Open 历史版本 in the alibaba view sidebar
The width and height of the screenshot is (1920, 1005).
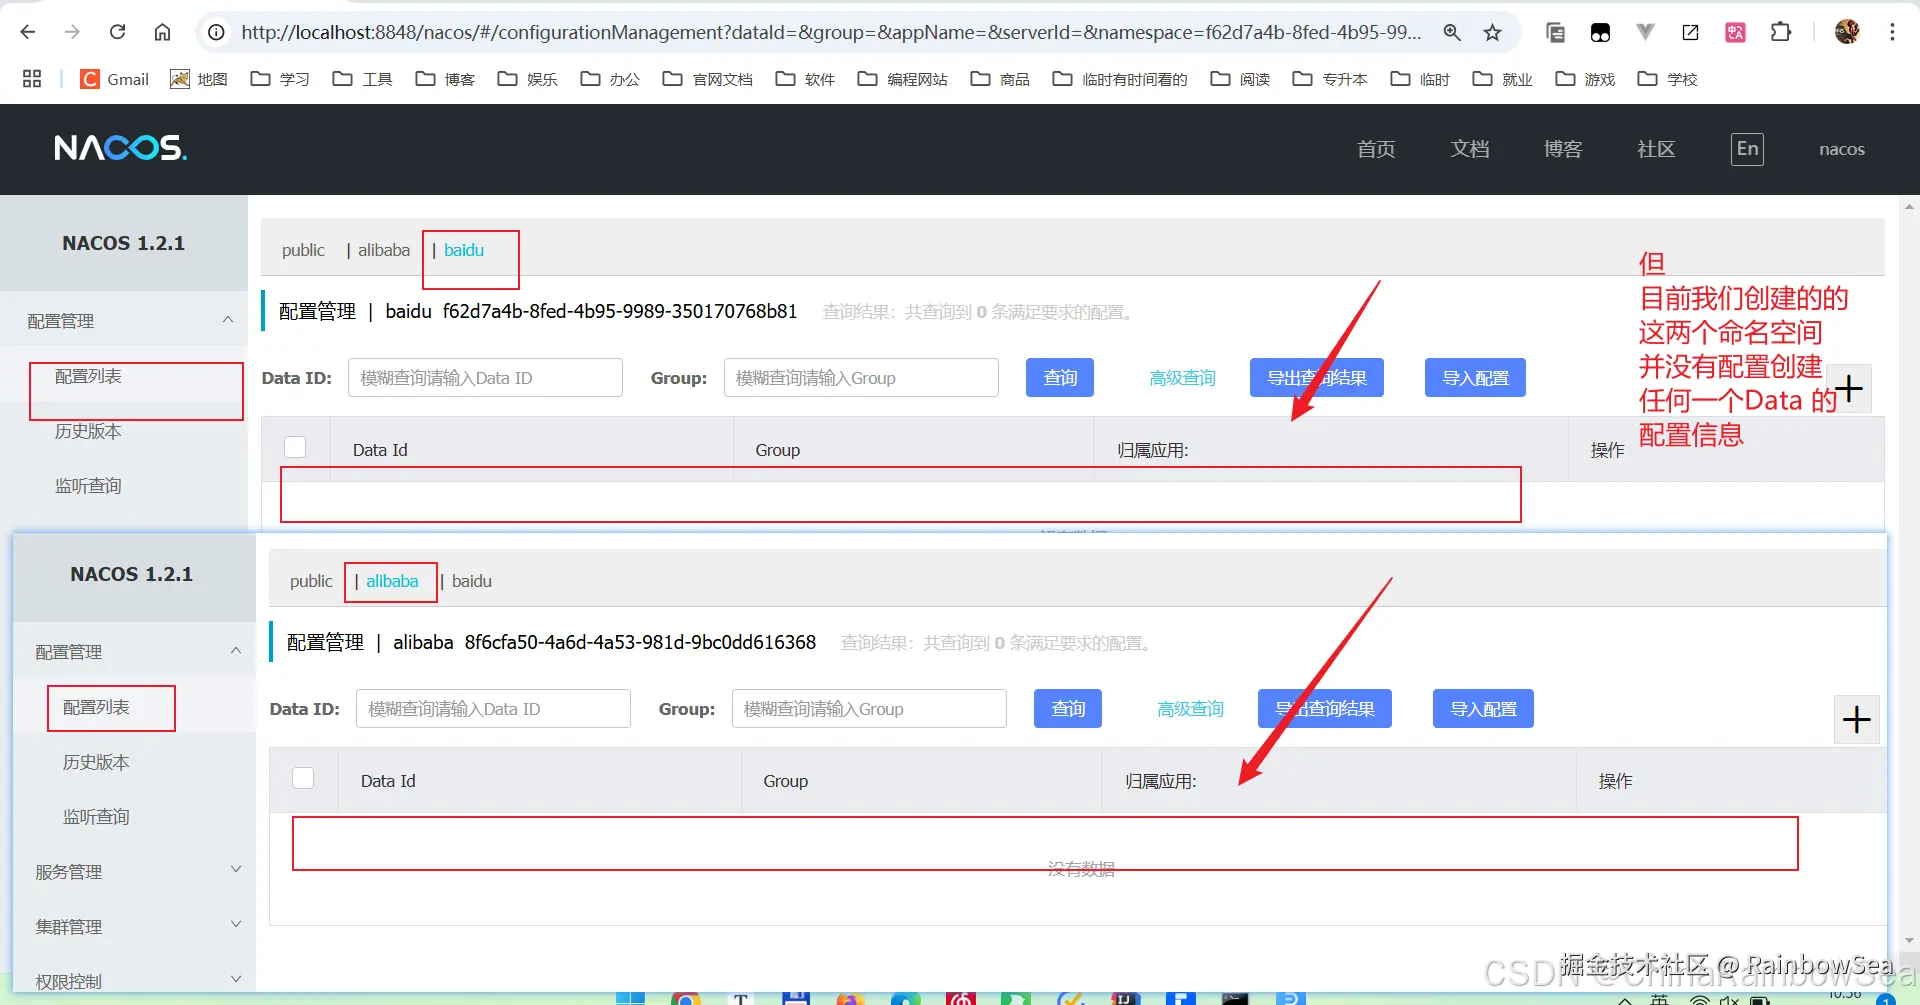[96, 762]
